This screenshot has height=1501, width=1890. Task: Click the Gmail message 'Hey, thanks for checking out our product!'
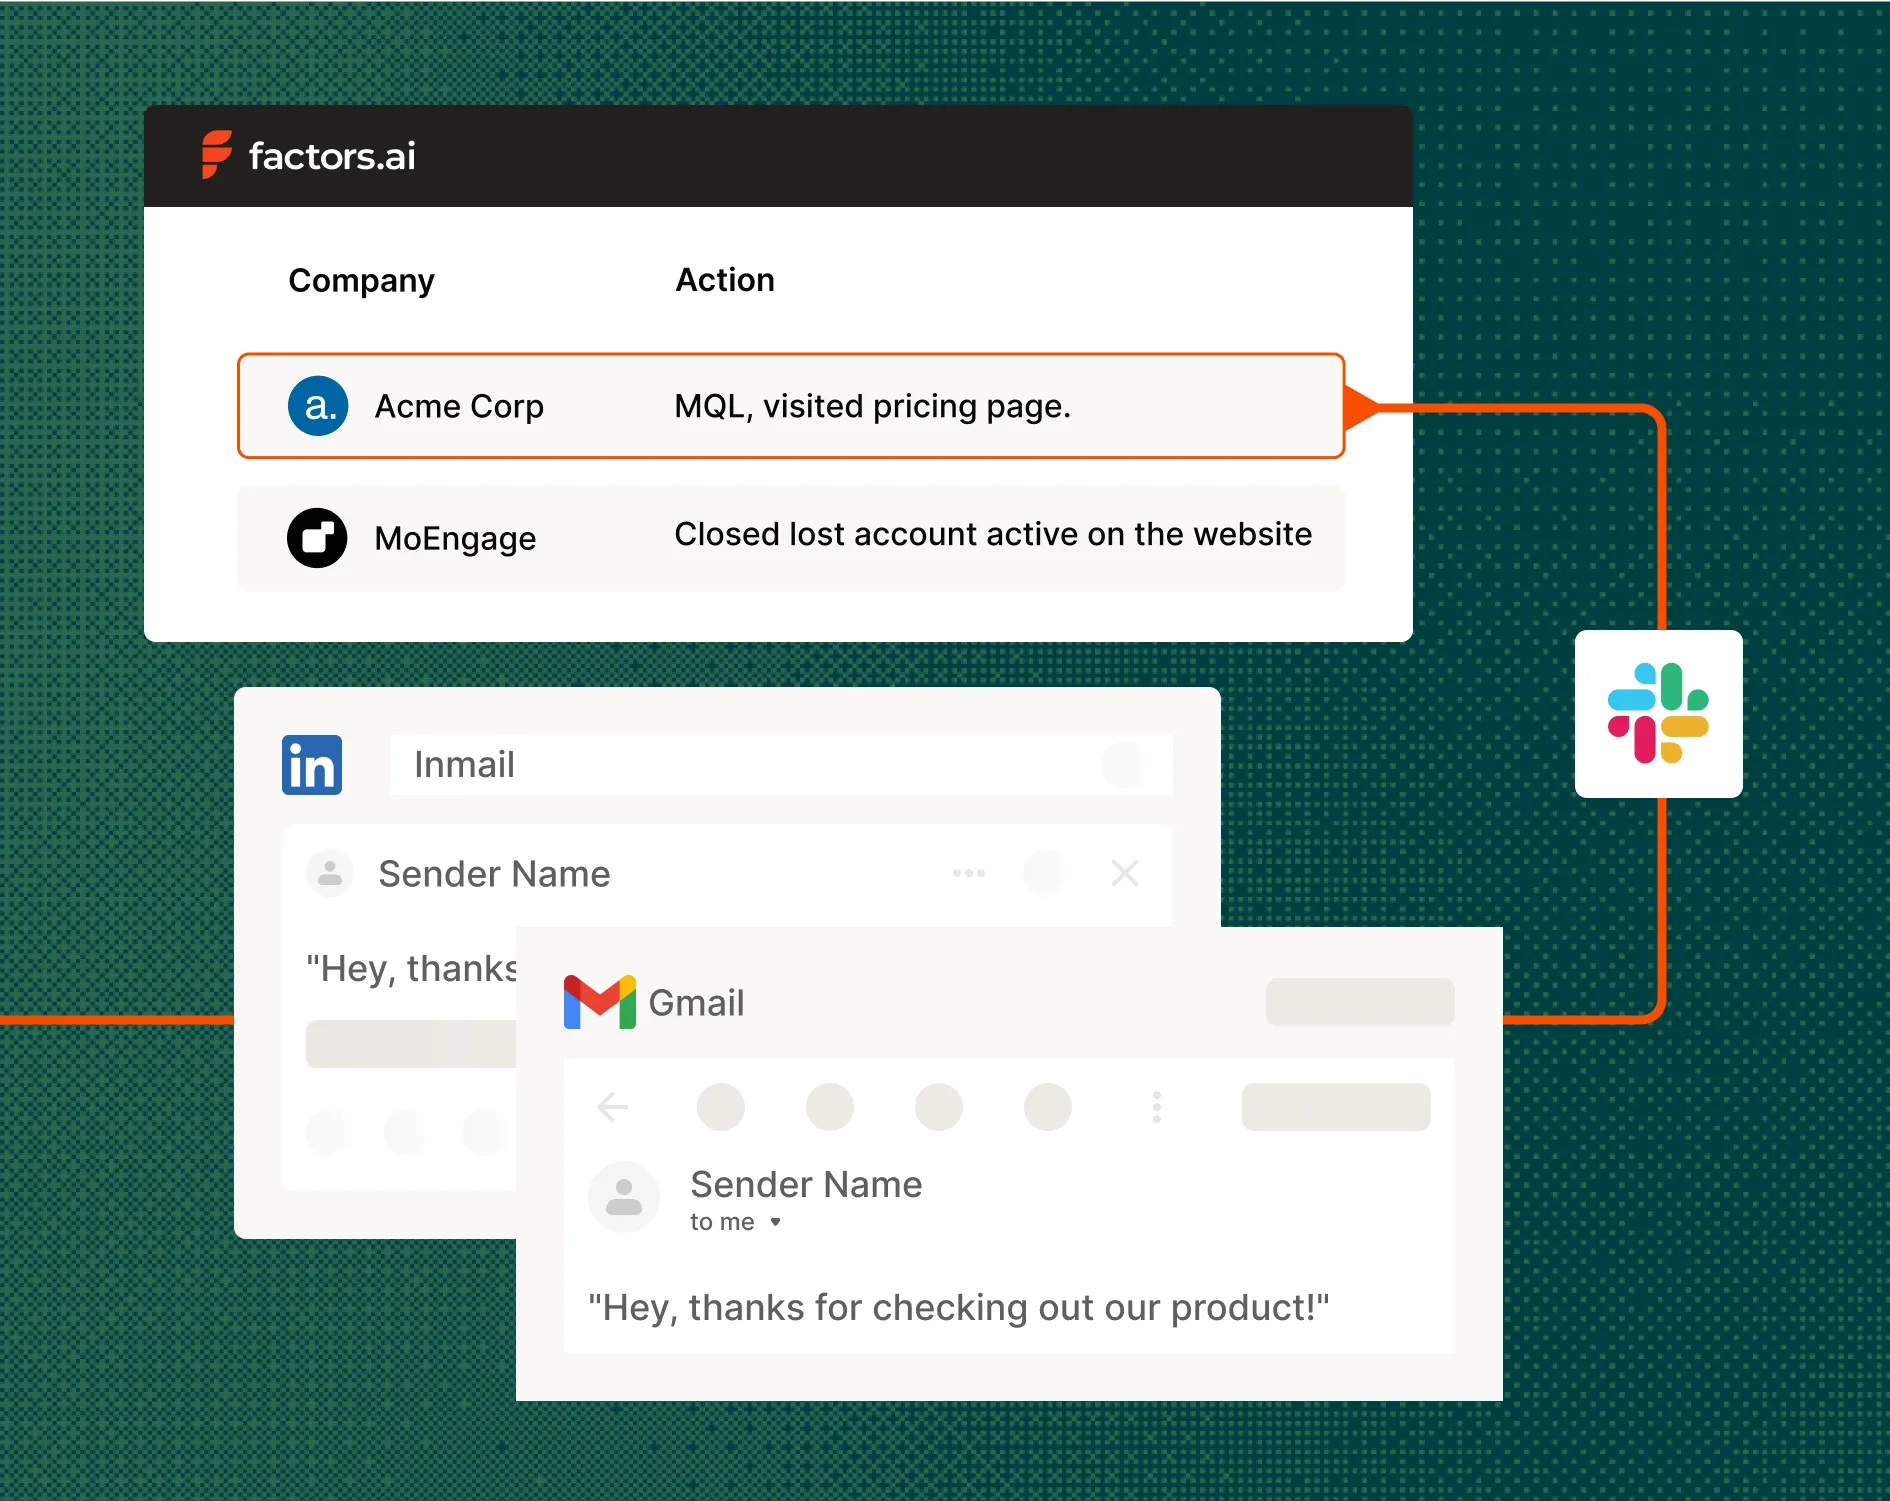coord(959,1307)
